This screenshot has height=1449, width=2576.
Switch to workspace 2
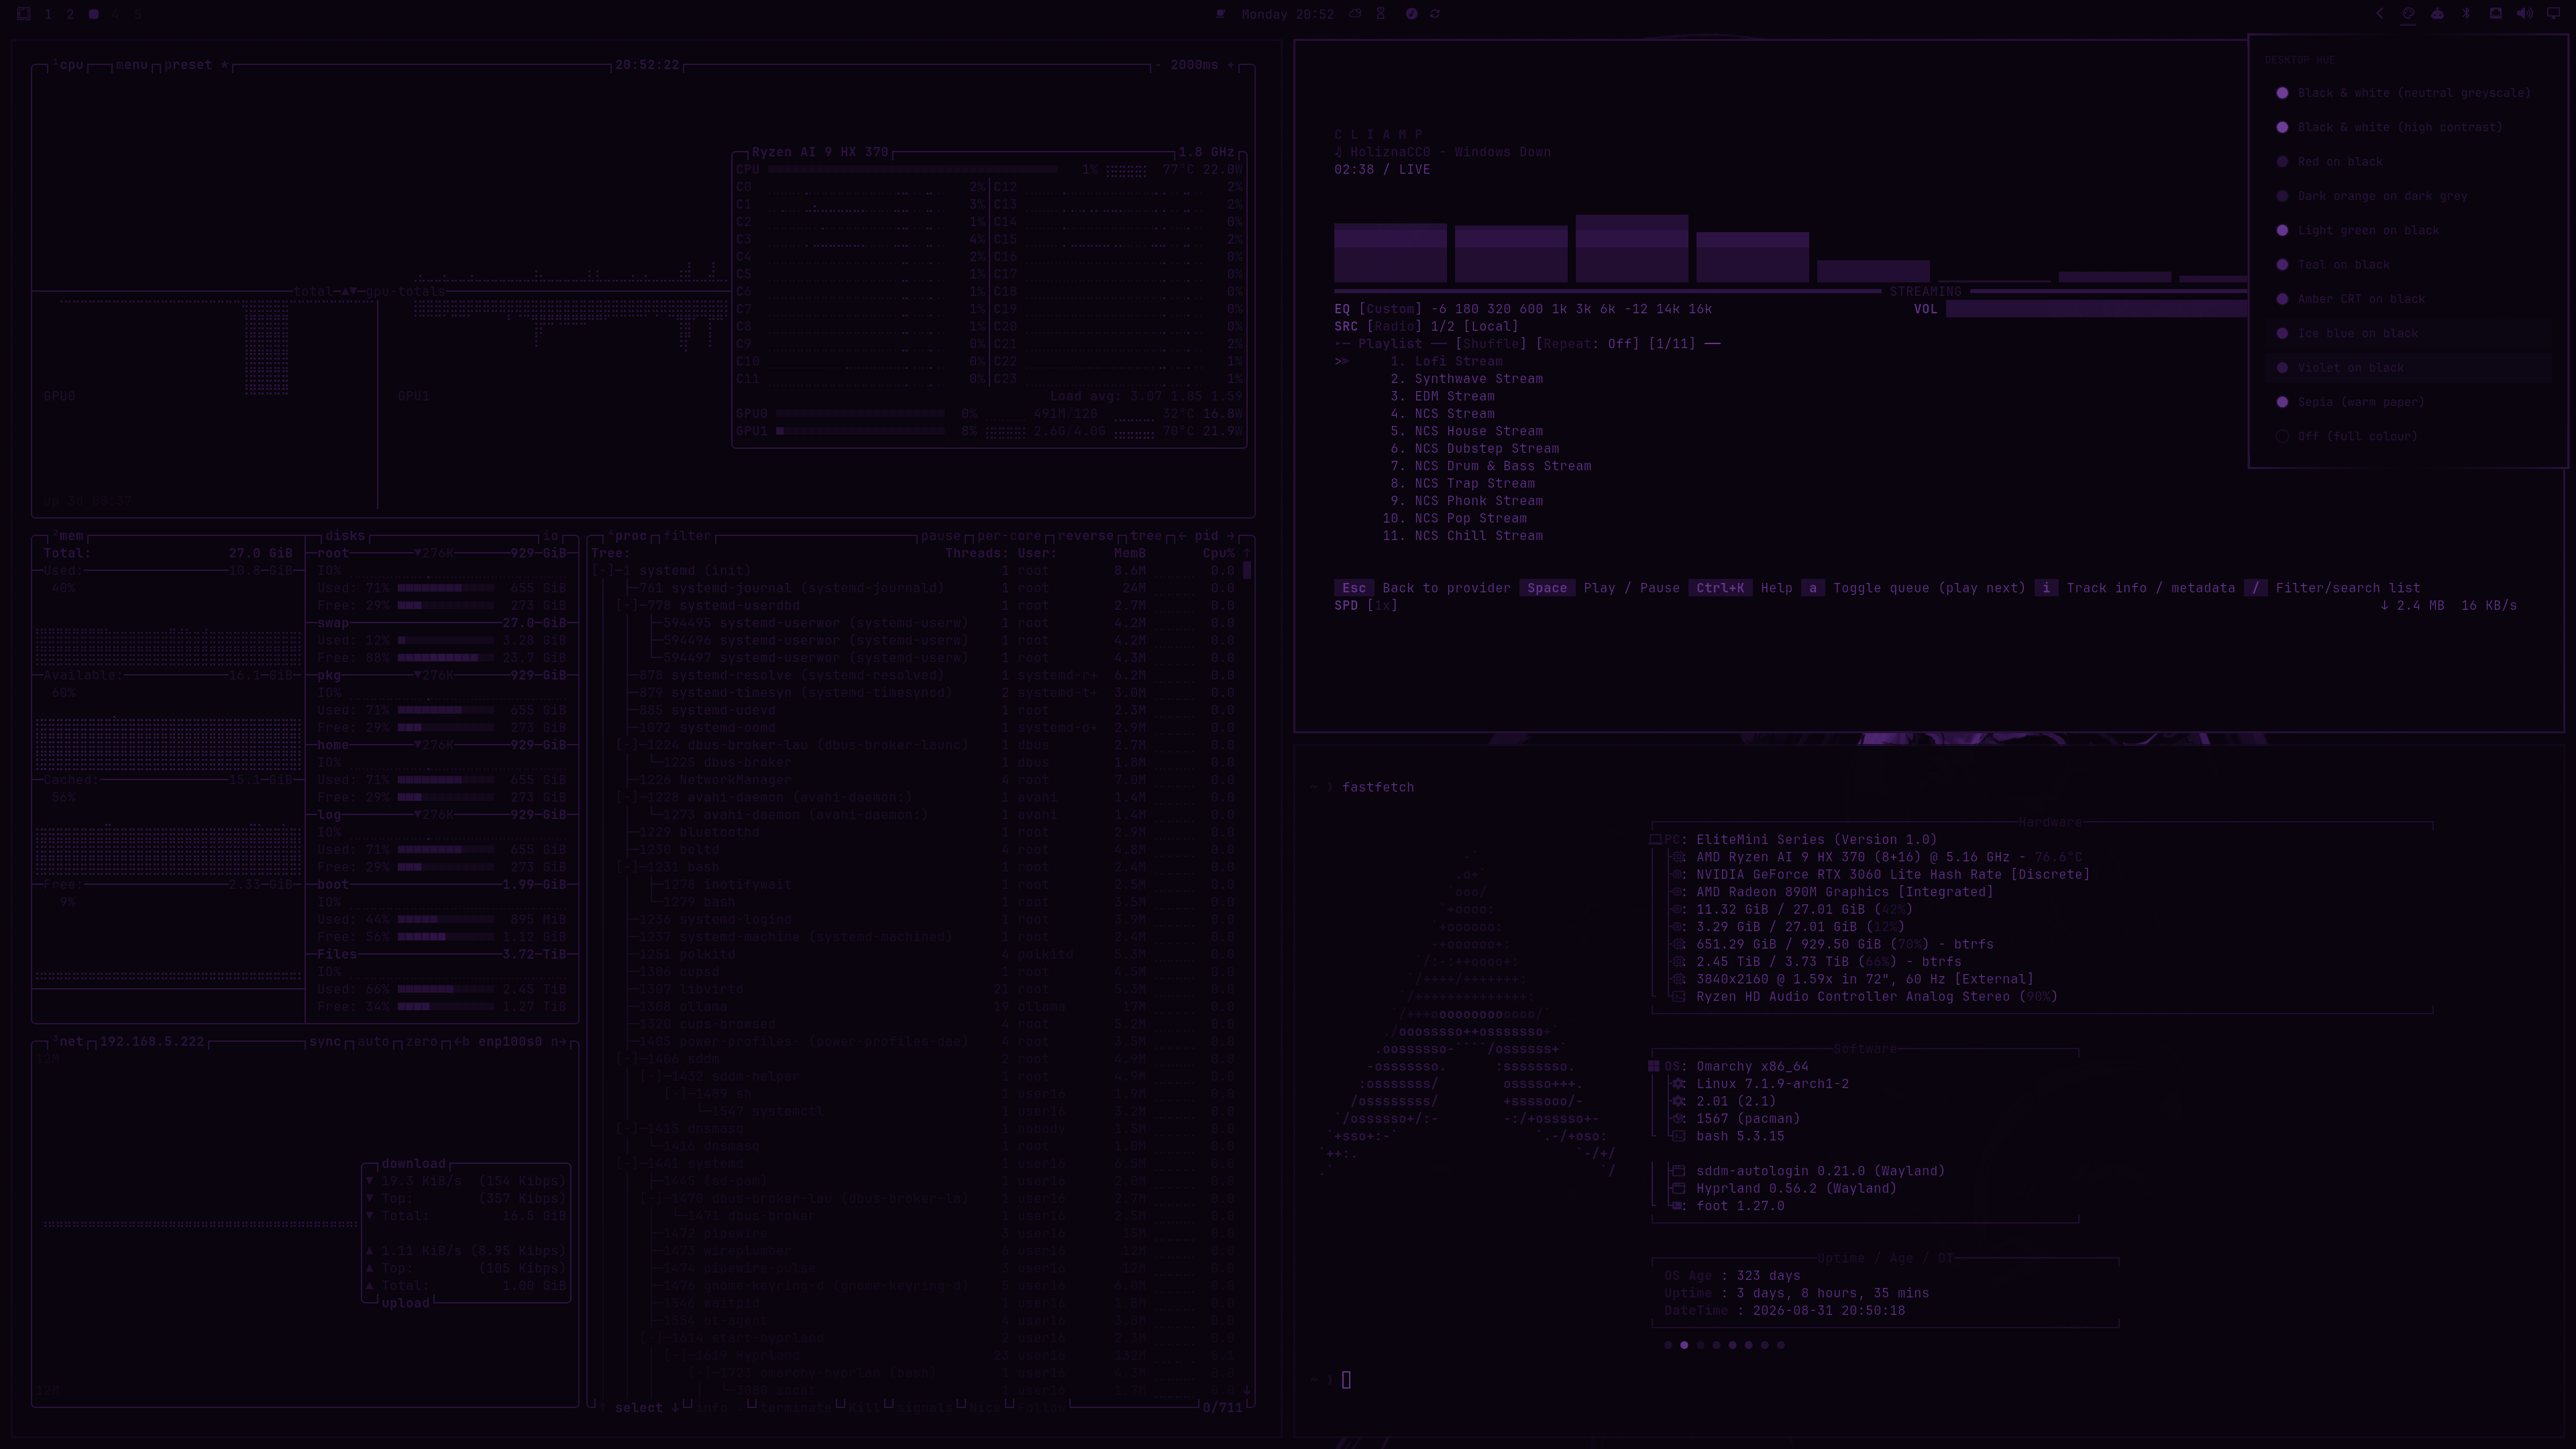(70, 14)
